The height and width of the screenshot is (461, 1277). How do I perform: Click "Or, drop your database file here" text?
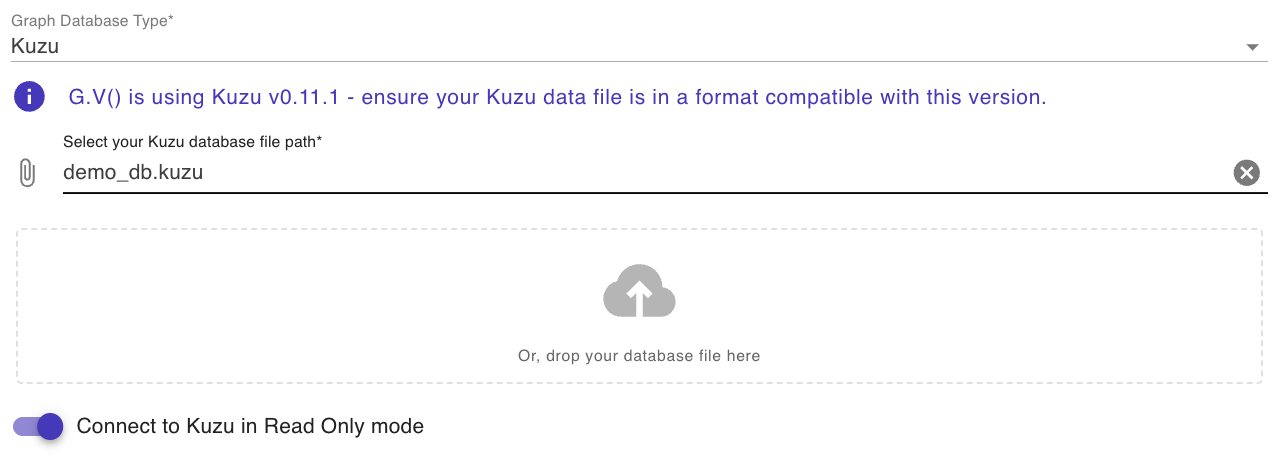click(639, 356)
